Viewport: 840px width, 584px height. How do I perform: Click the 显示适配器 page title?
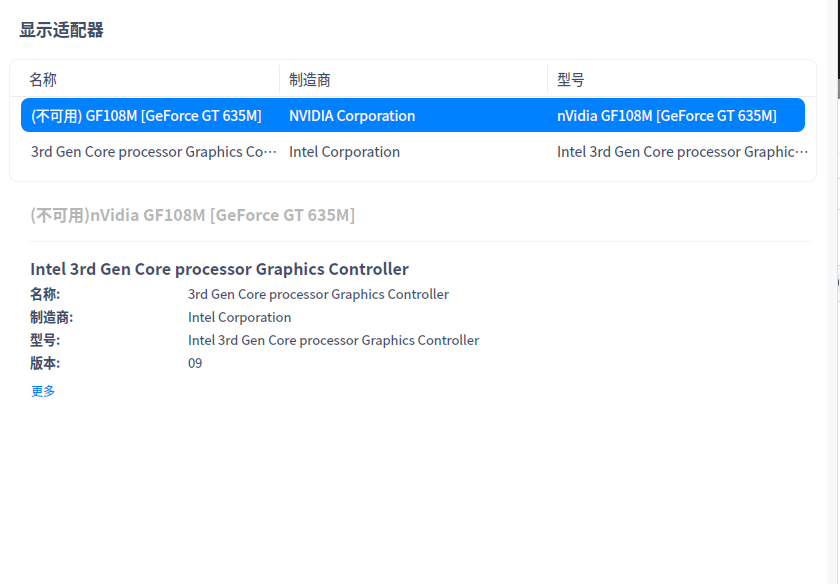tap(62, 30)
